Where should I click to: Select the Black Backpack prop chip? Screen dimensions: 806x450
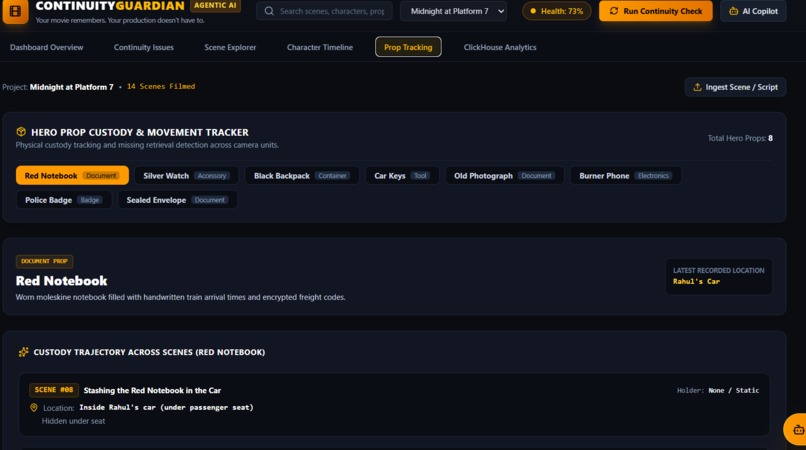(x=302, y=175)
